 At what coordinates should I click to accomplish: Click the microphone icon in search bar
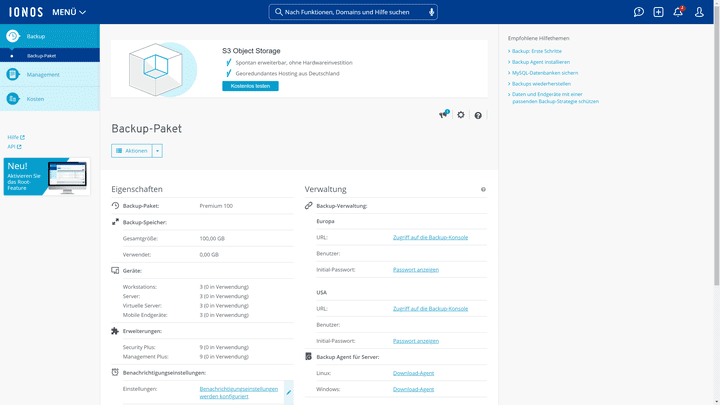pyautogui.click(x=431, y=12)
